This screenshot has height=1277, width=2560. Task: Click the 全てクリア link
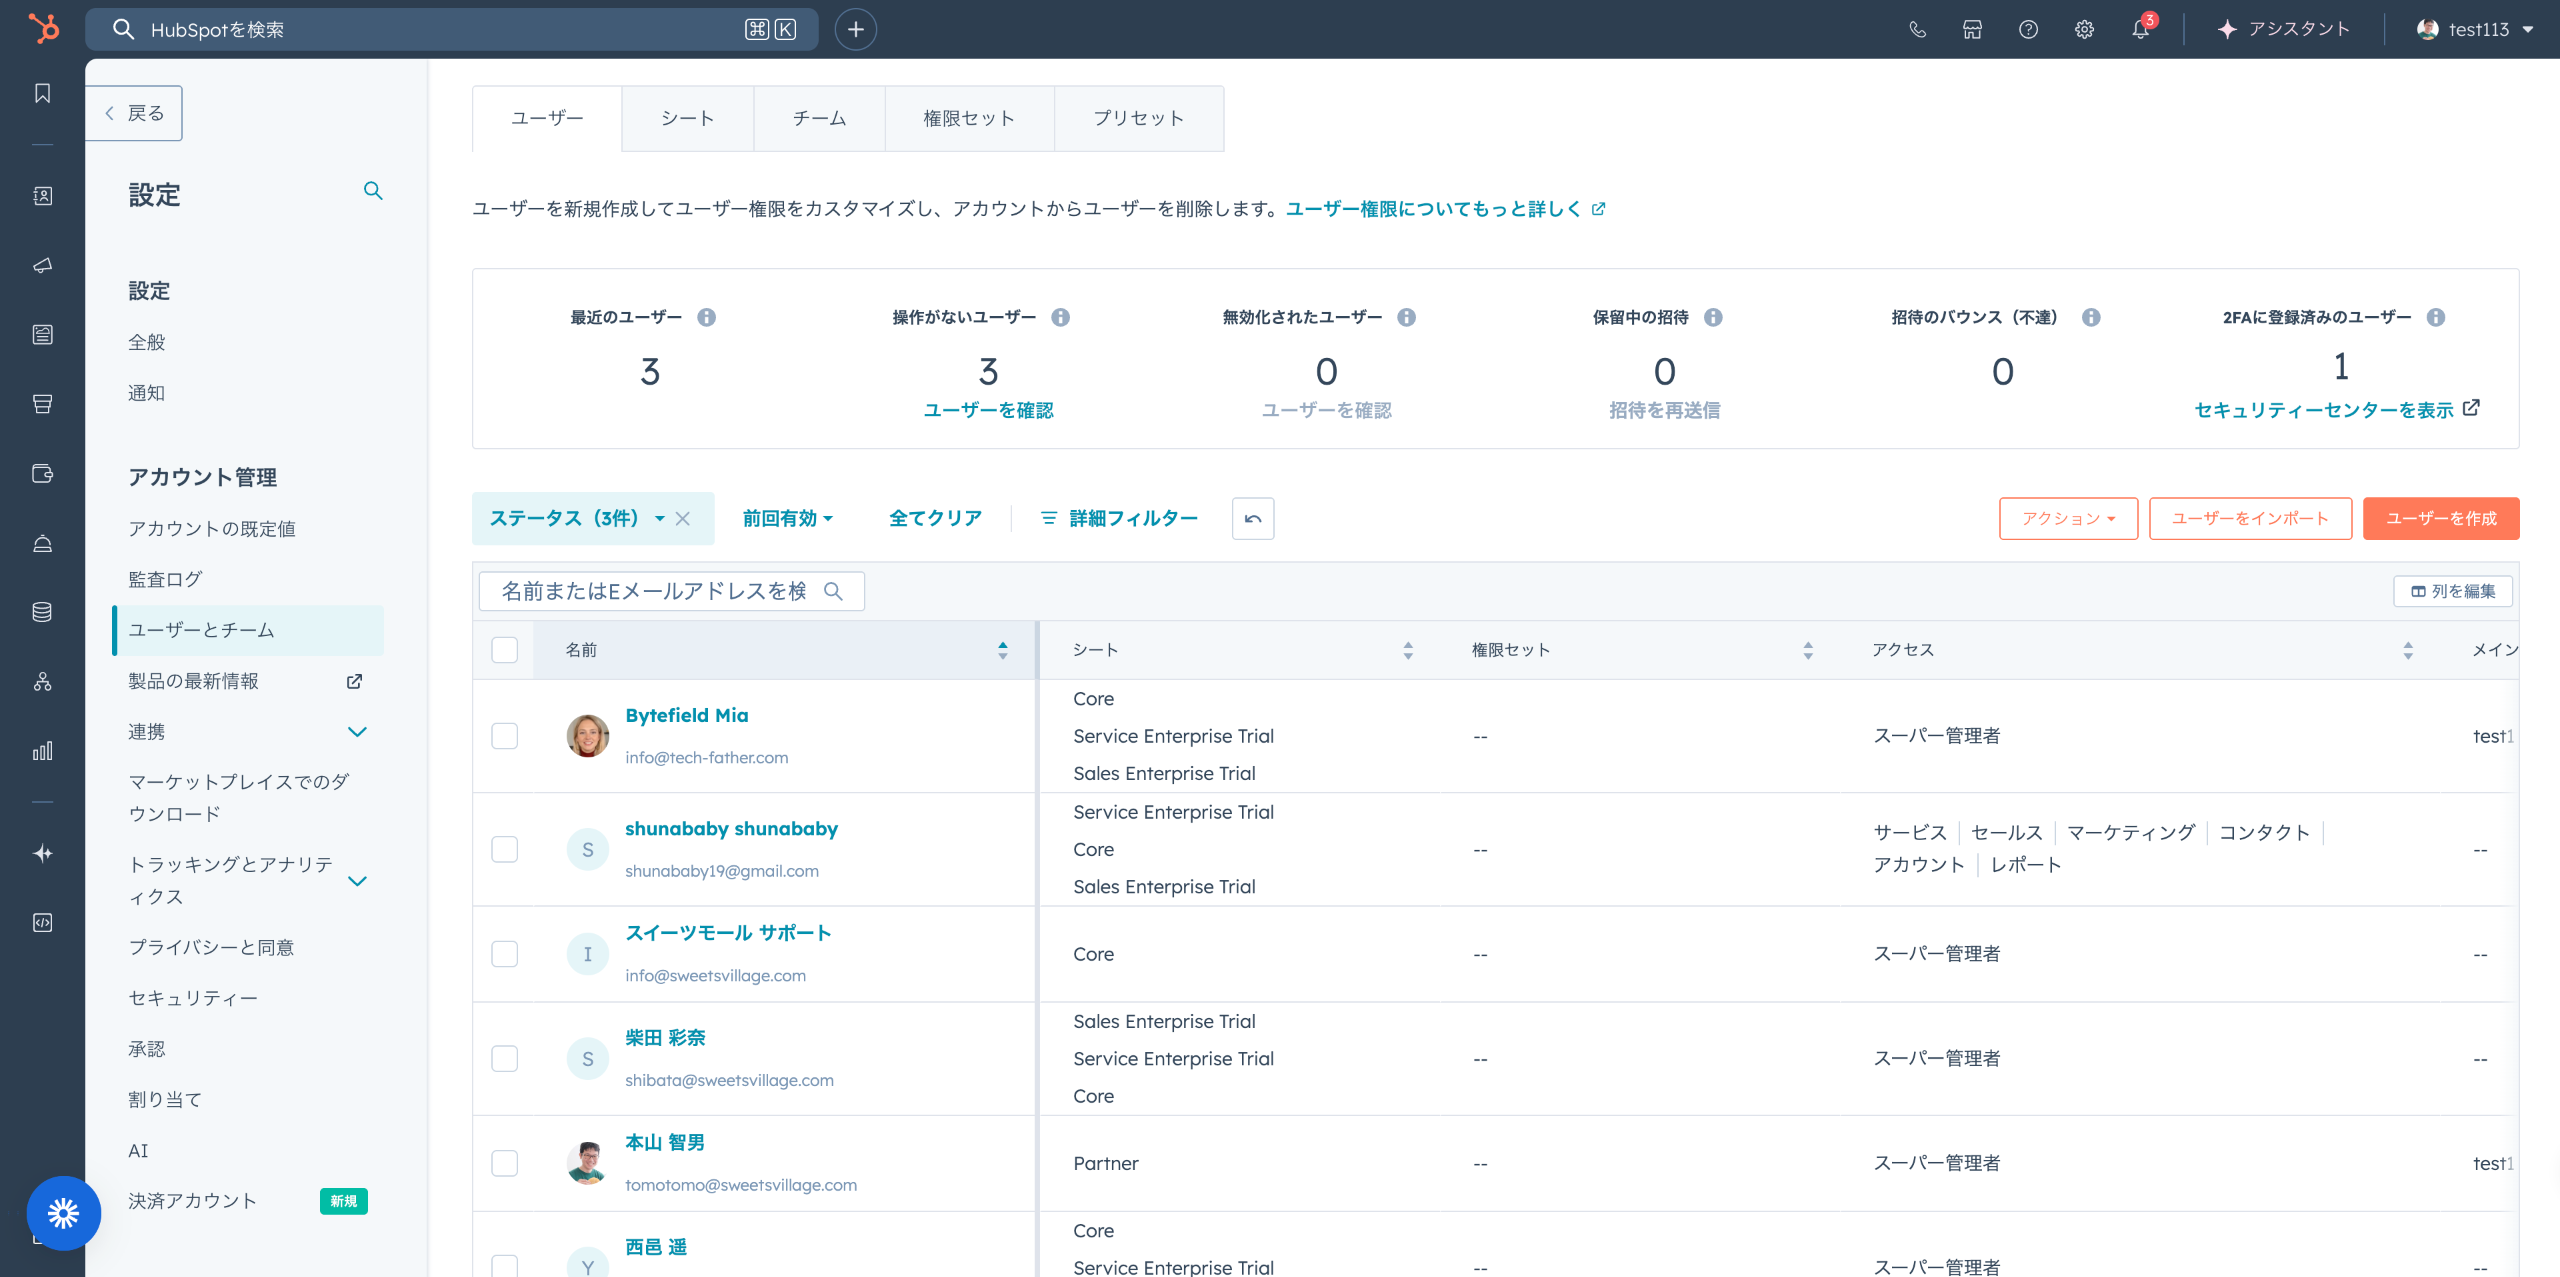click(x=935, y=518)
